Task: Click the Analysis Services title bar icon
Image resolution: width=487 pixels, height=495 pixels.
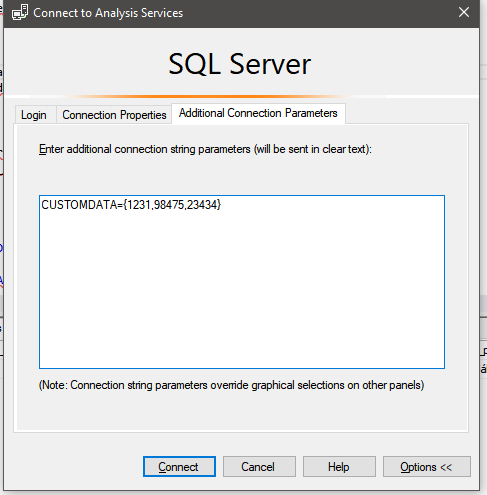Action: click(20, 13)
